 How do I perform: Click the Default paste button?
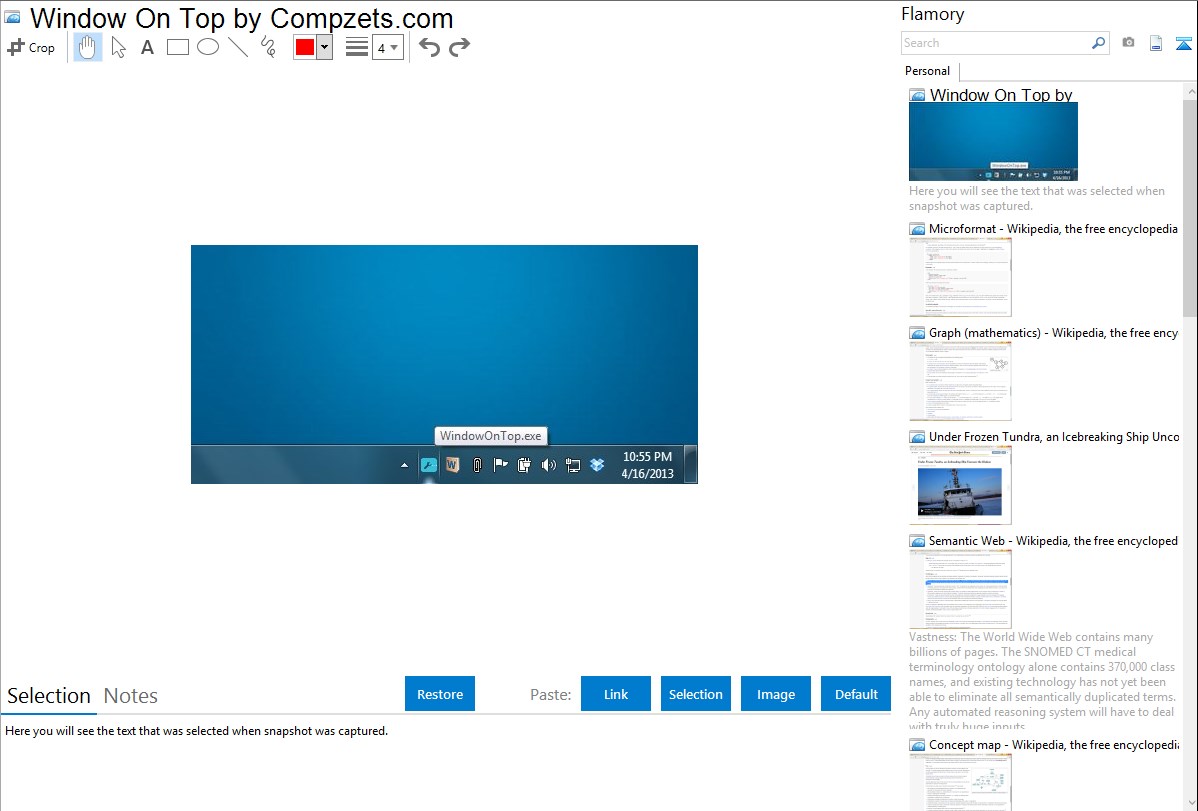[x=856, y=694]
